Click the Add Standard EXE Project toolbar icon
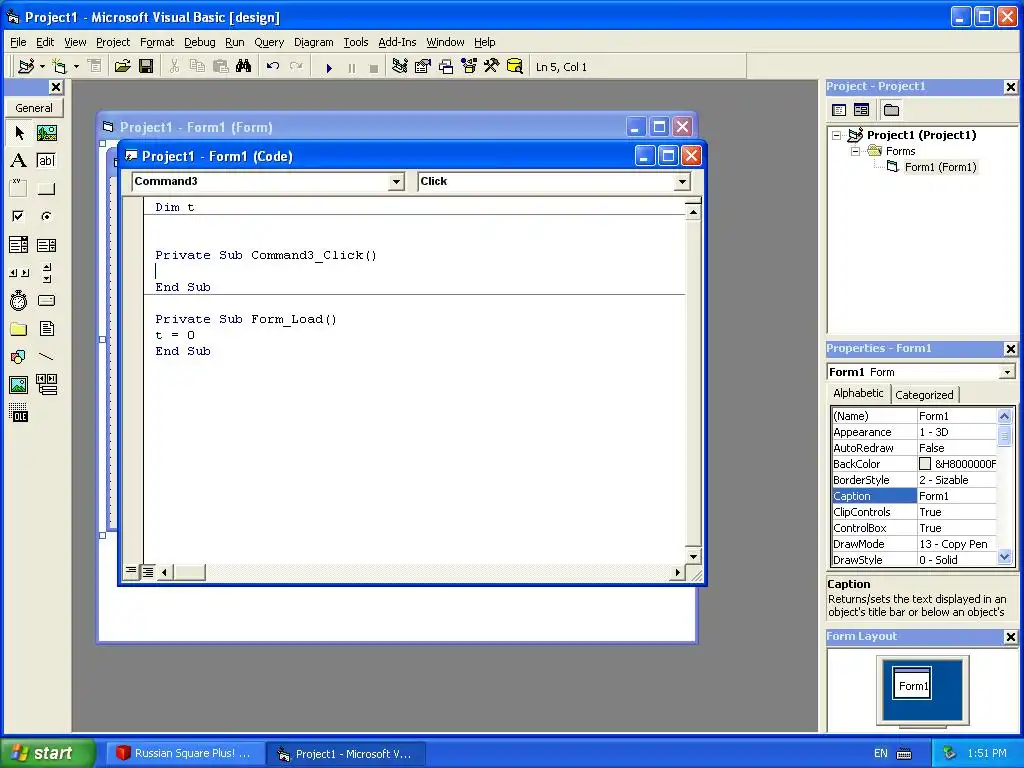Screen dimensions: 1024x768 pyautogui.click(x=26, y=67)
